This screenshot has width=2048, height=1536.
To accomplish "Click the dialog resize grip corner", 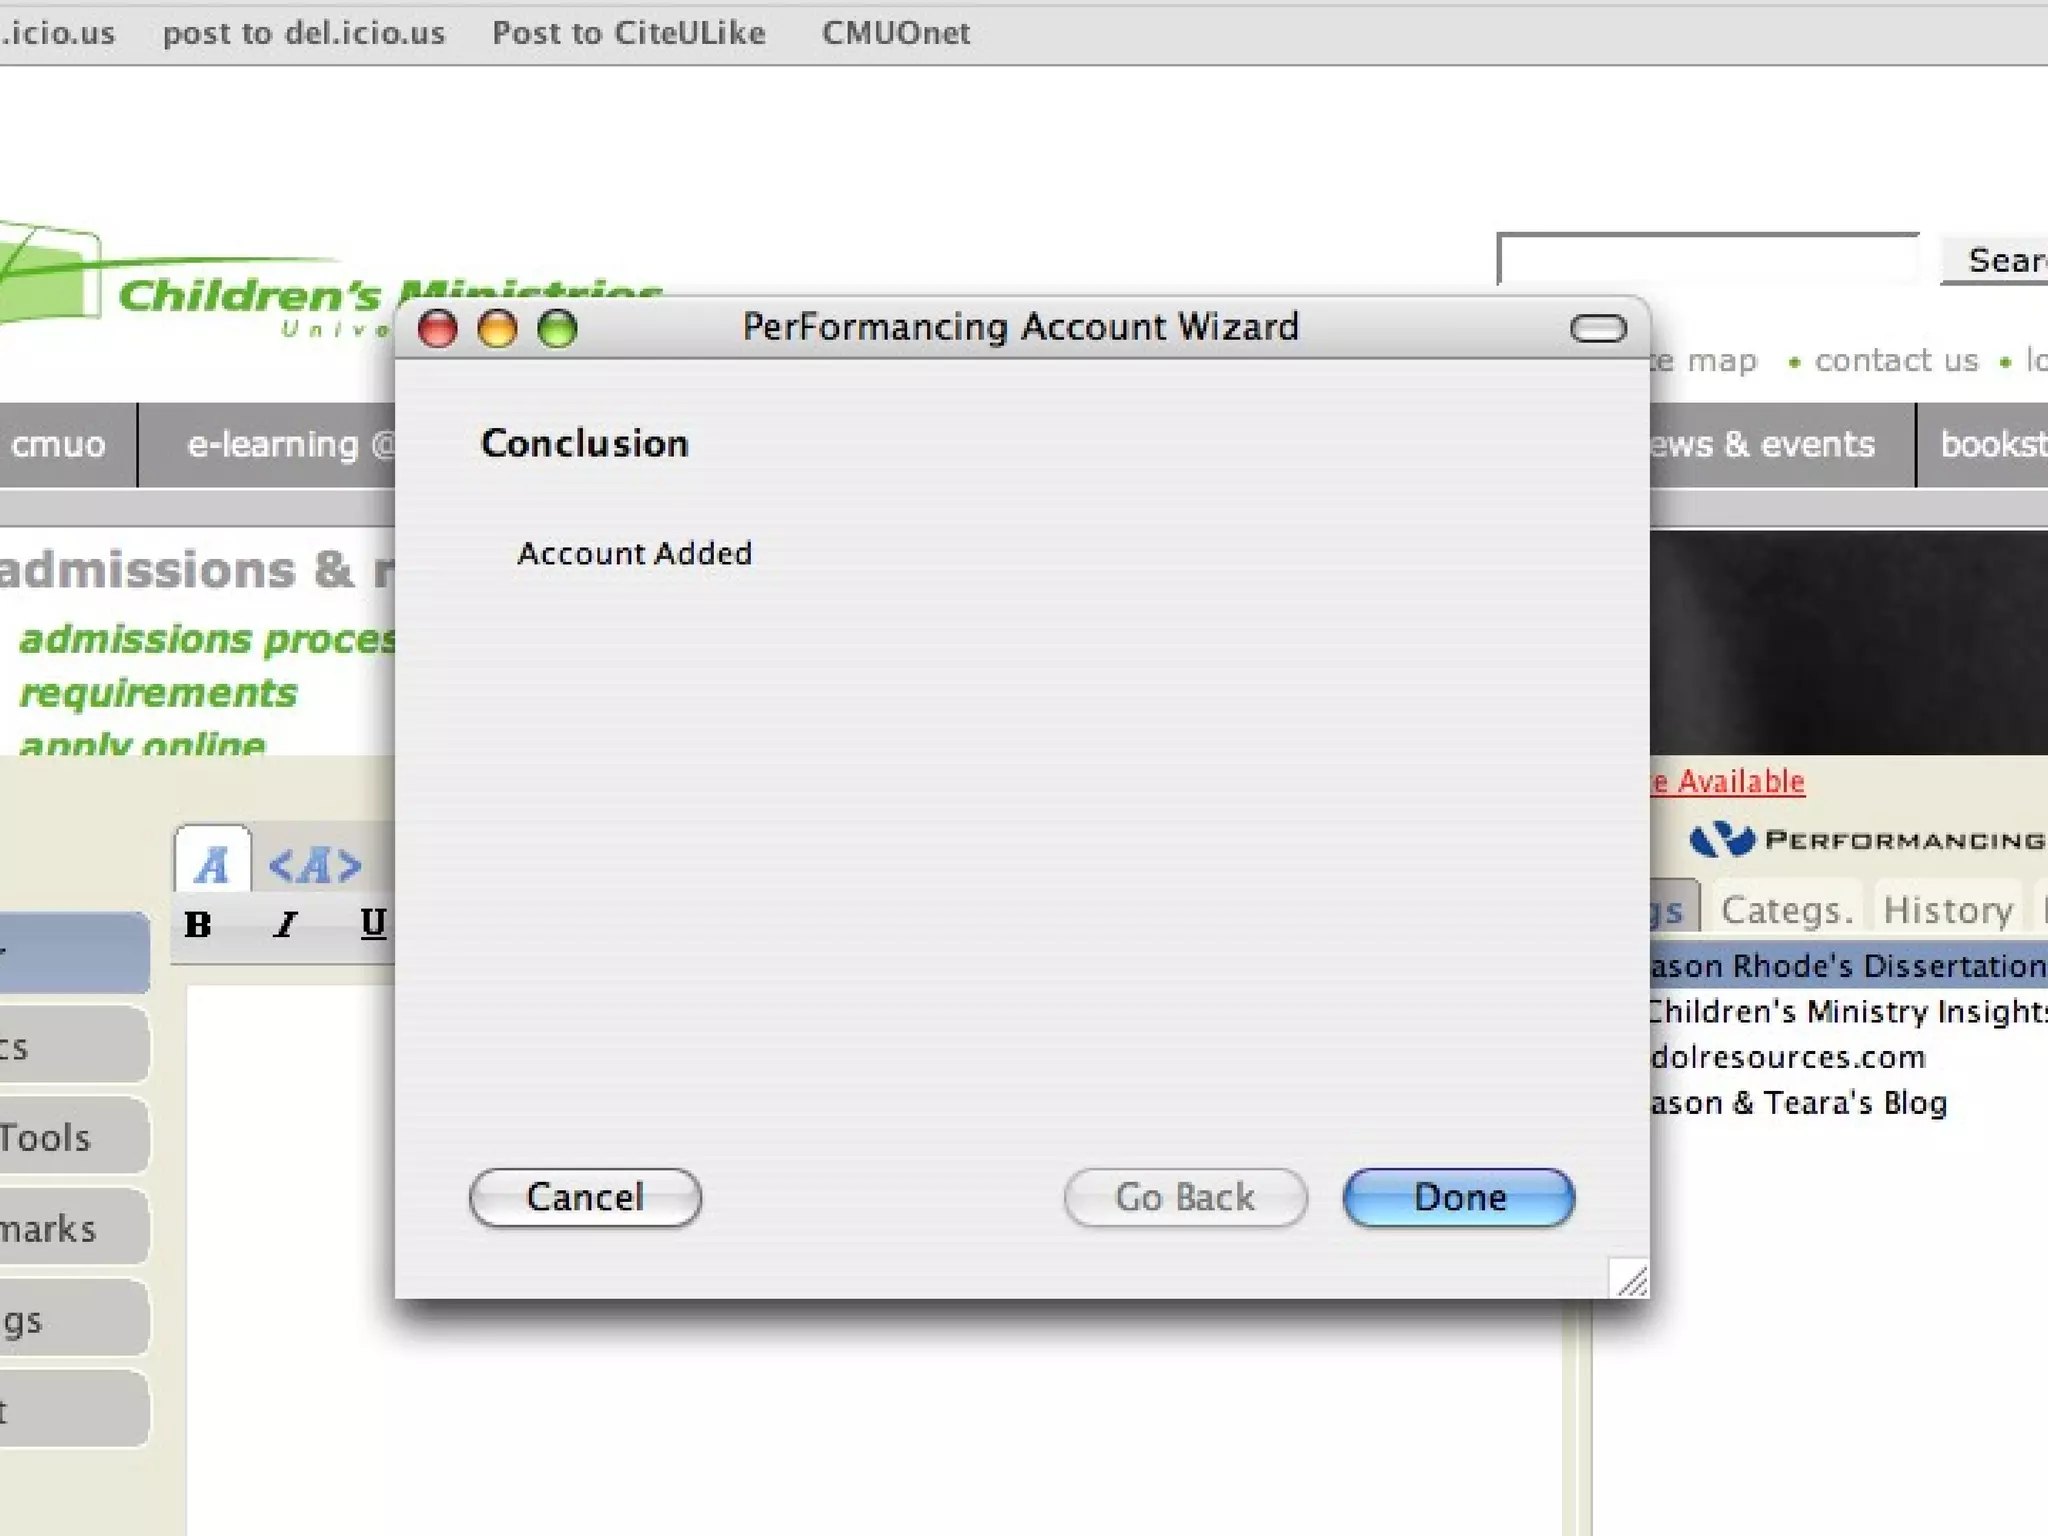I will [x=1630, y=1278].
